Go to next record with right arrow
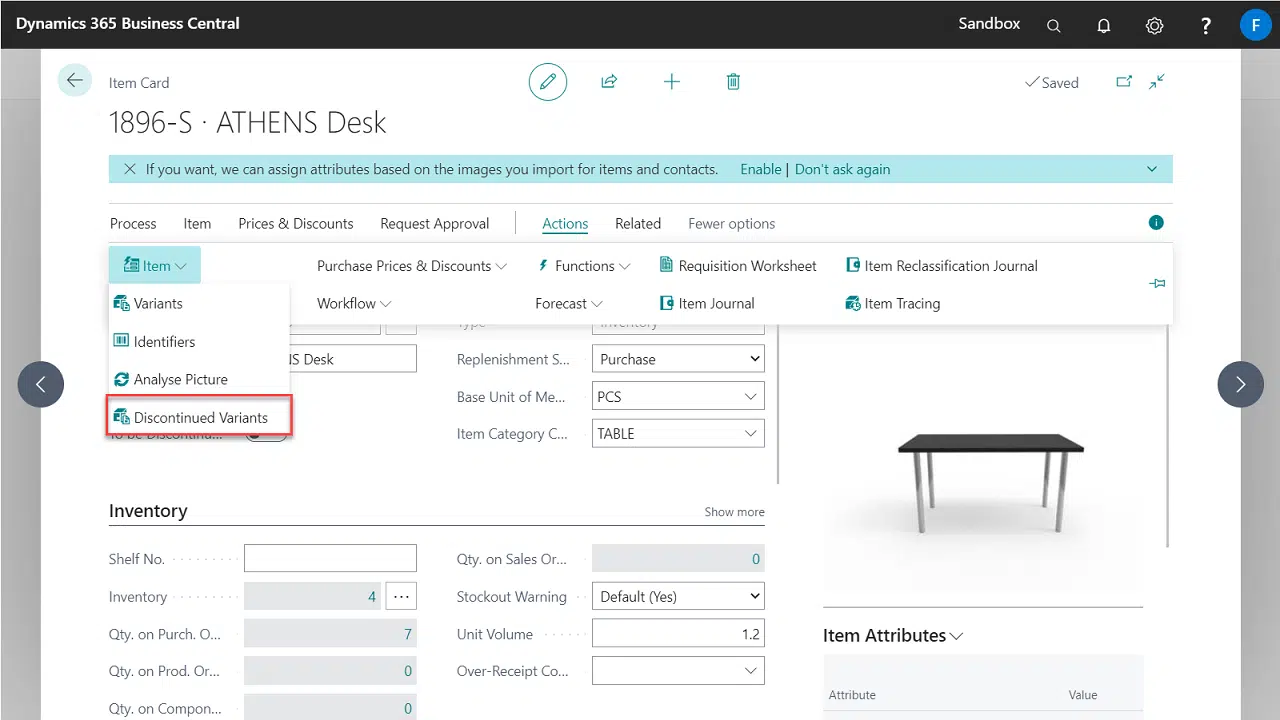The height and width of the screenshot is (720, 1280). pos(1240,384)
